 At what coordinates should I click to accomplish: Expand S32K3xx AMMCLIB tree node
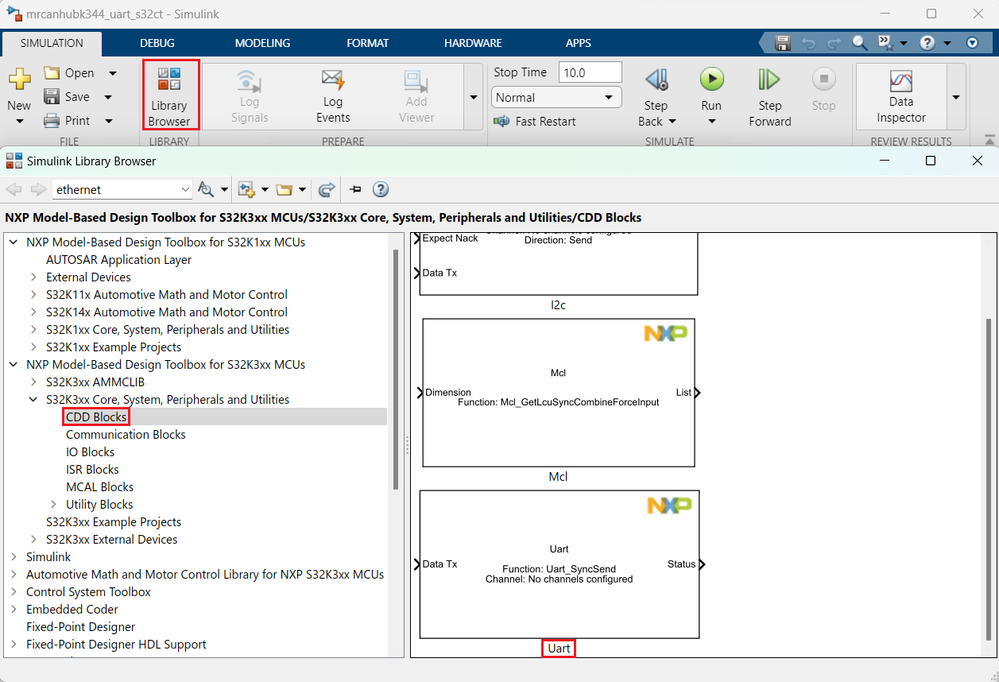pos(33,382)
